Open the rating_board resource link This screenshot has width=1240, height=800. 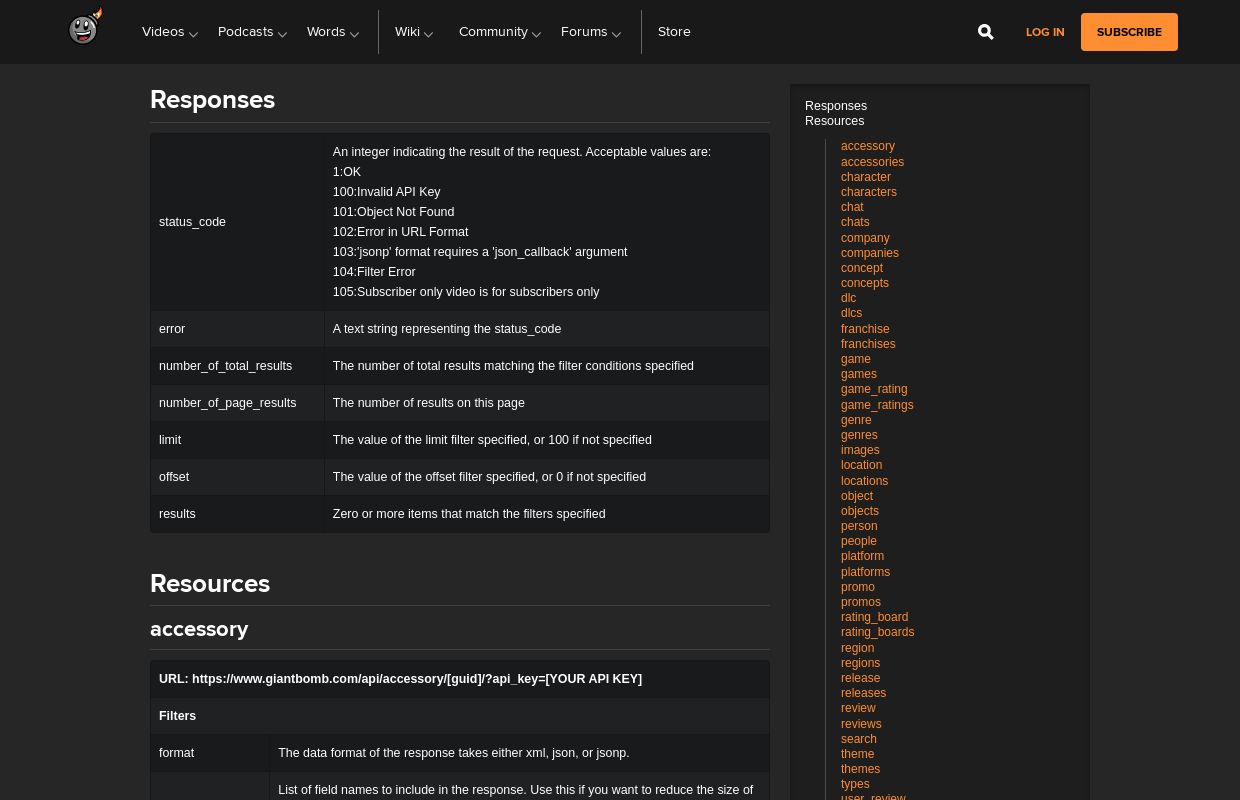tap(874, 617)
